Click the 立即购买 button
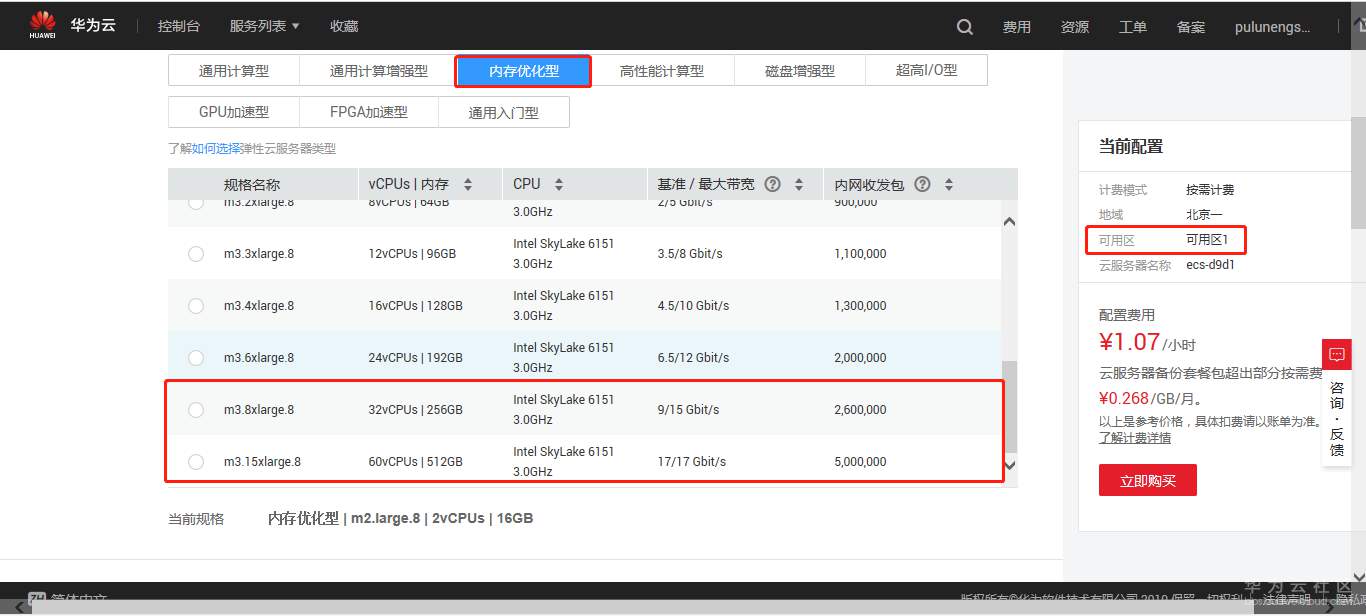 1148,481
